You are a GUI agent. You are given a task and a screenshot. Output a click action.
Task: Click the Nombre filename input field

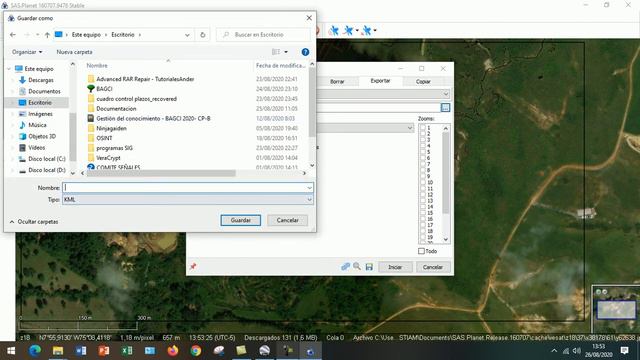pyautogui.click(x=185, y=188)
